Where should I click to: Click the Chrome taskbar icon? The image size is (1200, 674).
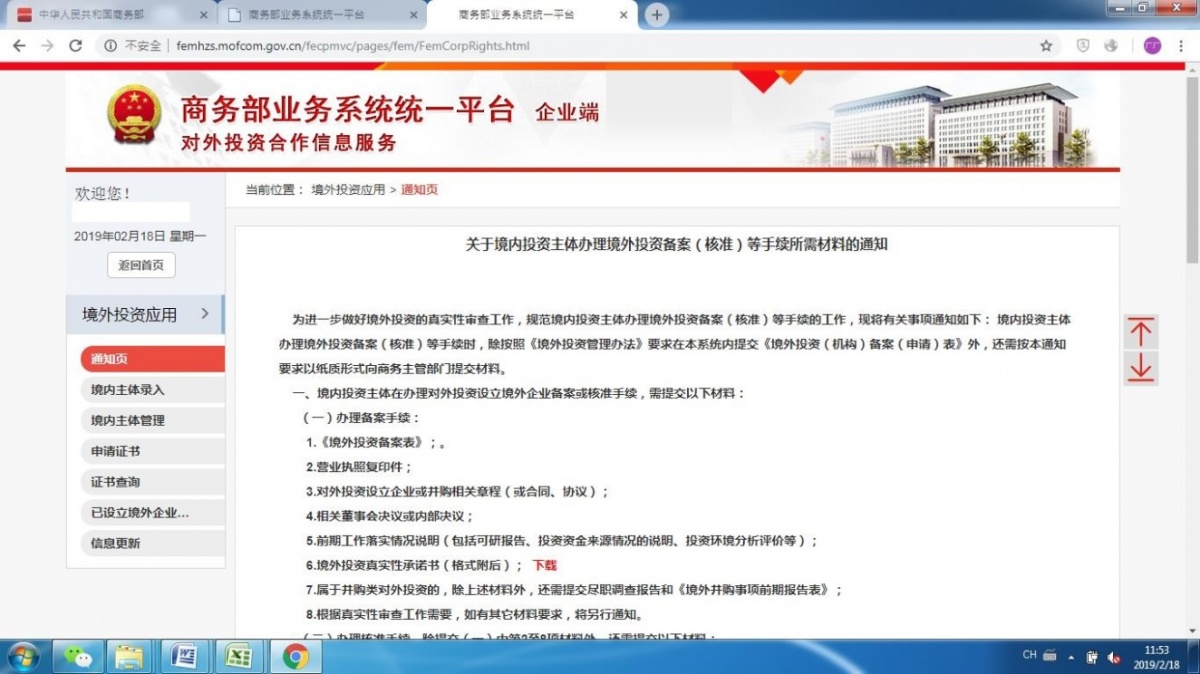coord(294,656)
